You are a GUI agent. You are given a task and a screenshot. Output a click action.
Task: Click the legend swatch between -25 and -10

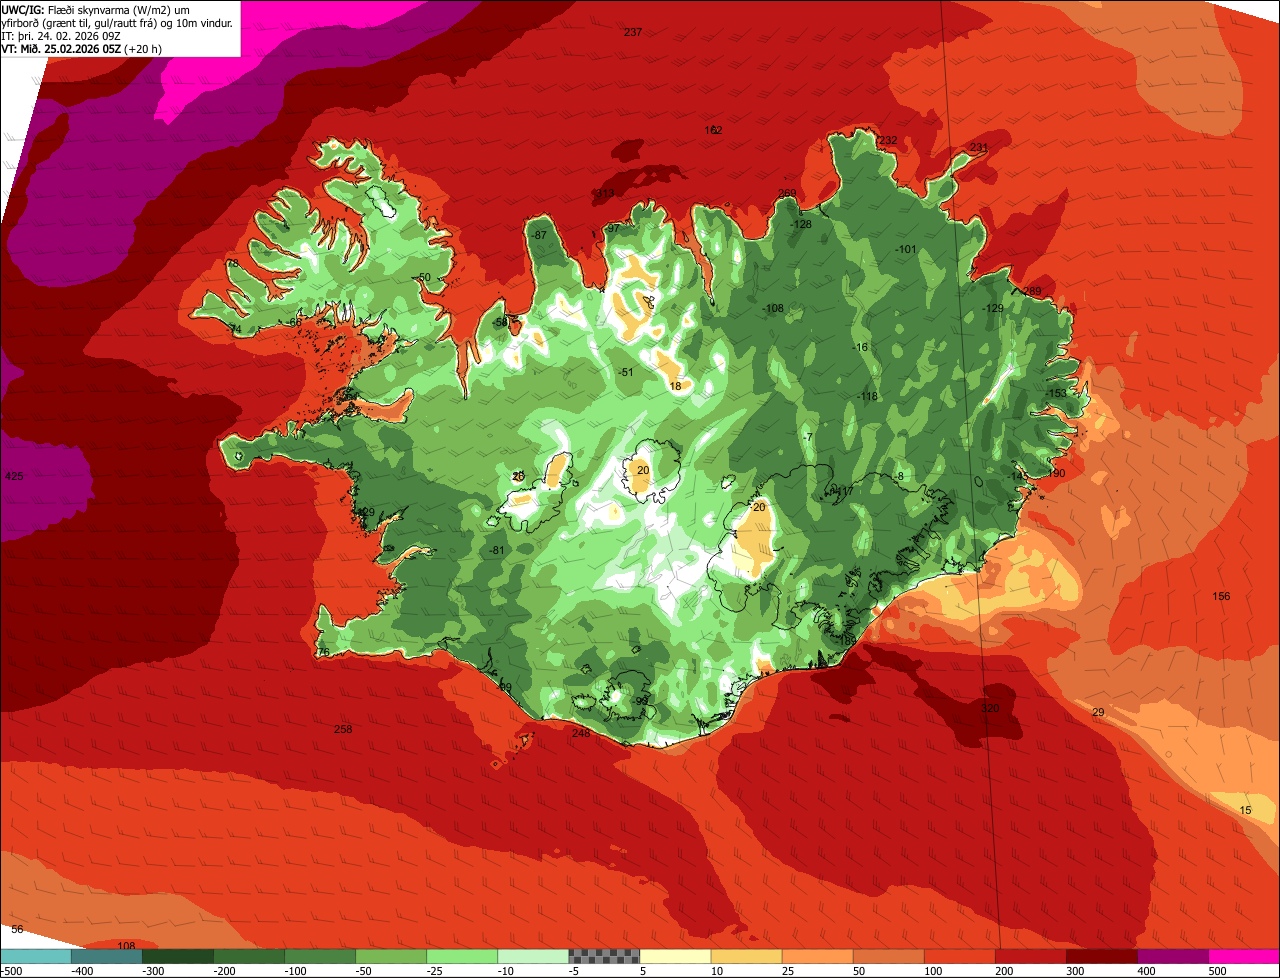tap(461, 956)
